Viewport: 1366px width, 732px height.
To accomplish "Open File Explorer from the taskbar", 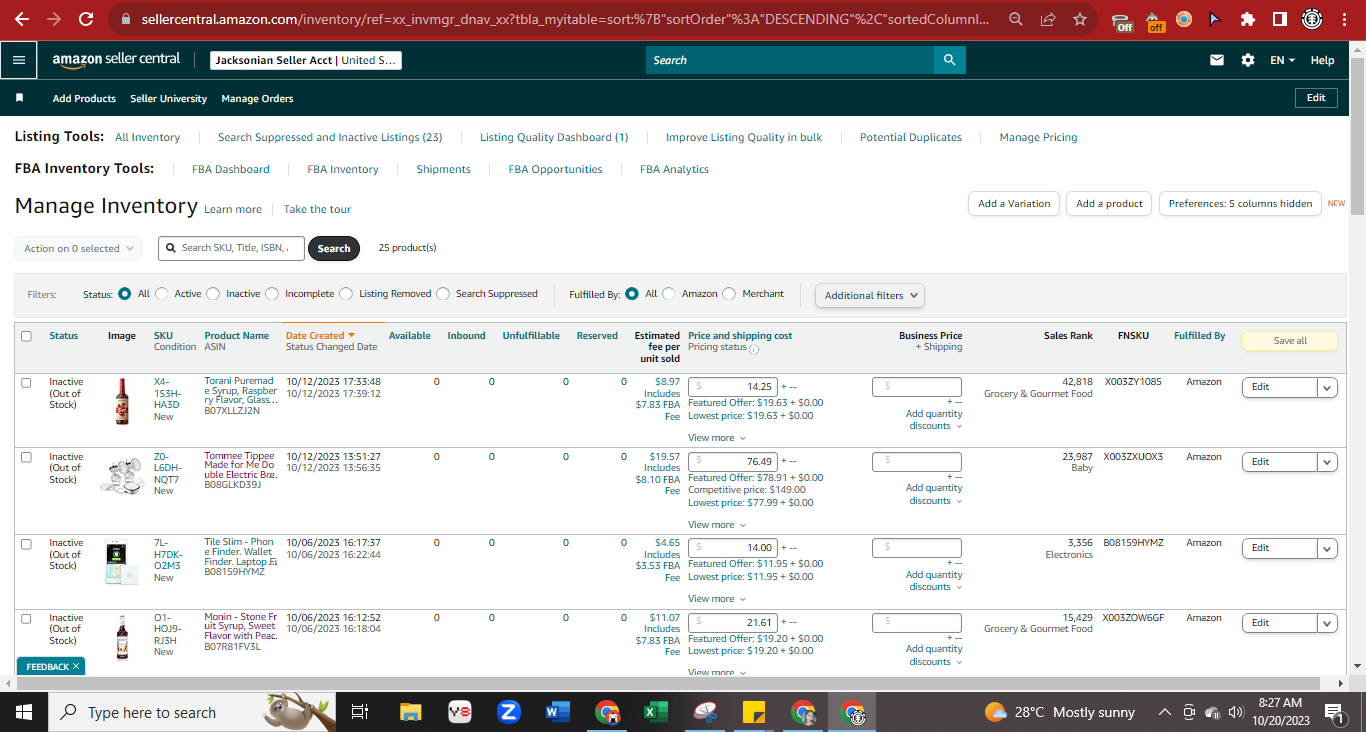I will (411, 712).
